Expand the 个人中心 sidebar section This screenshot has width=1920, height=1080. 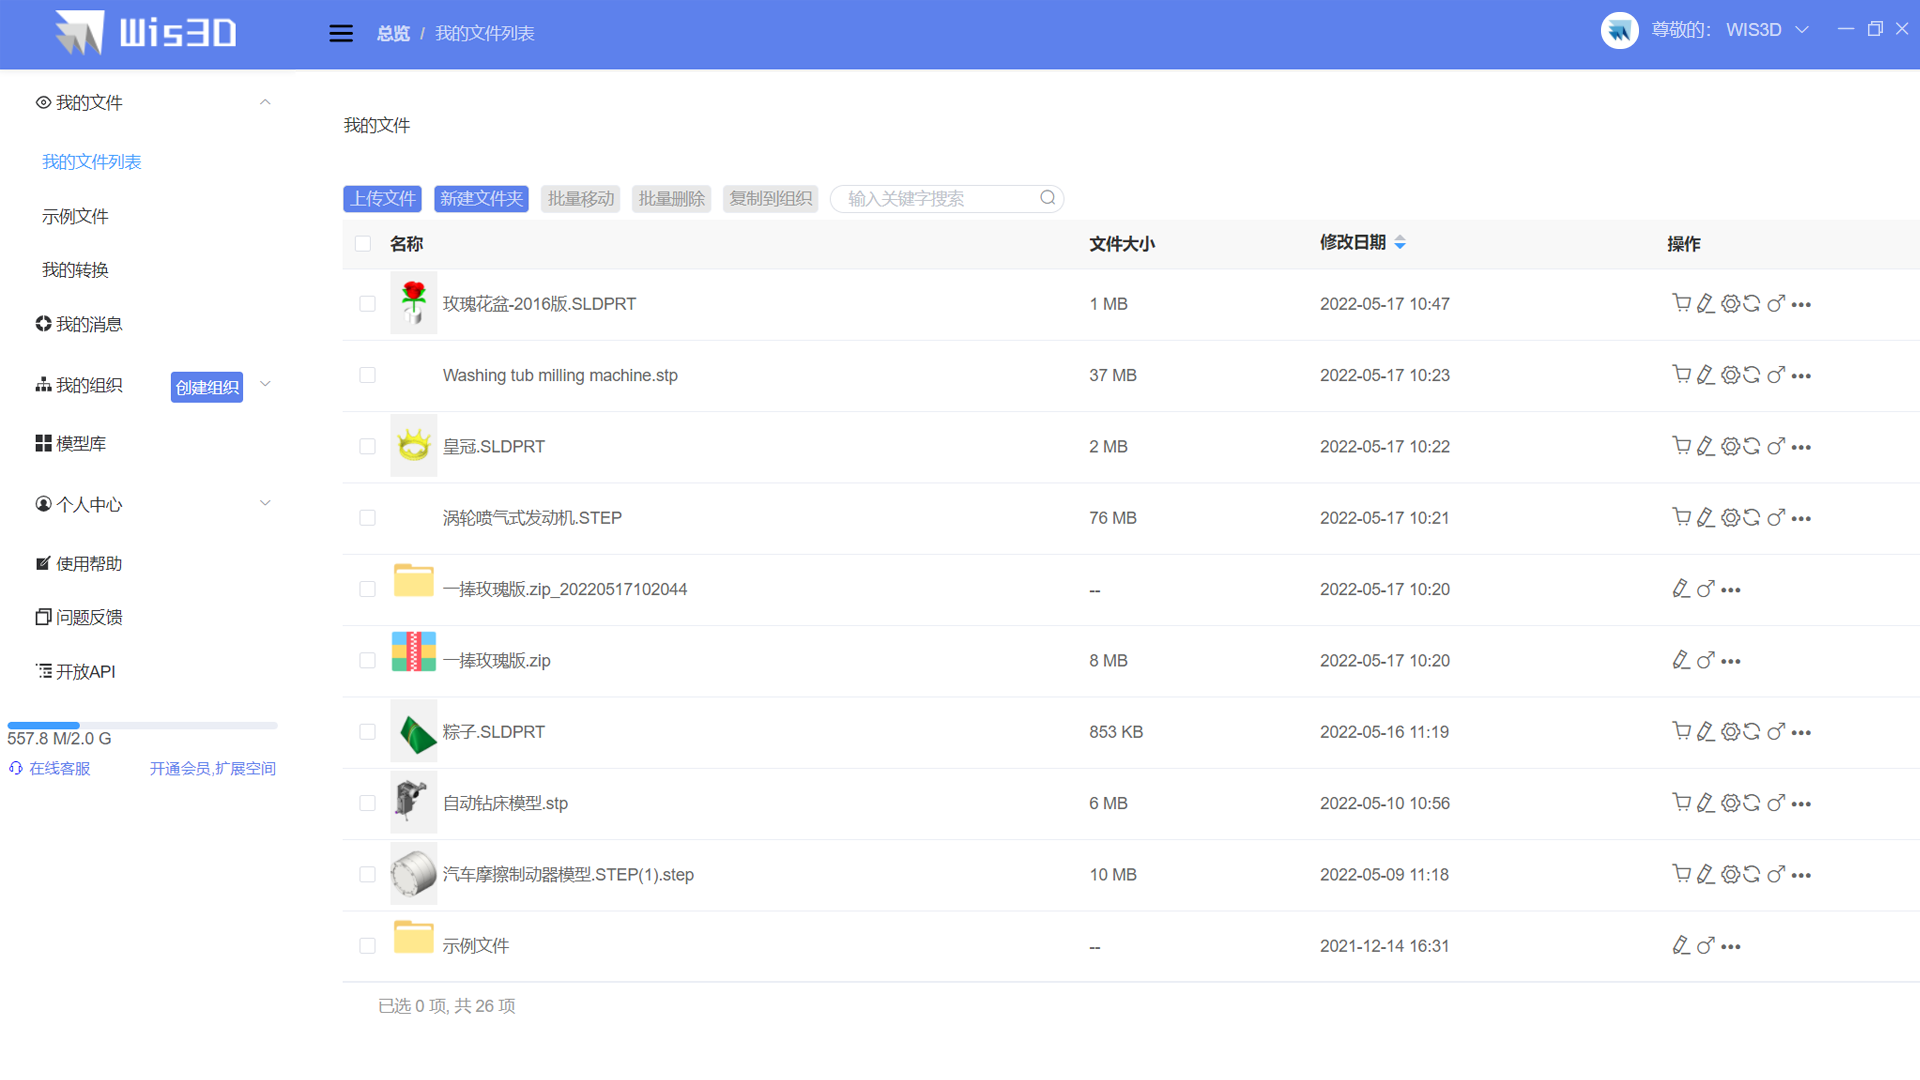(265, 503)
